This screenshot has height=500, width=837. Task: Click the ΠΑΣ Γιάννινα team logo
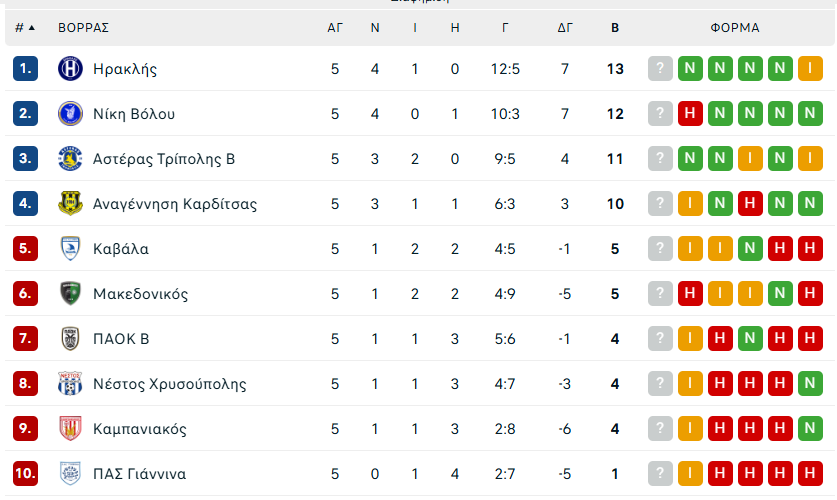70,474
